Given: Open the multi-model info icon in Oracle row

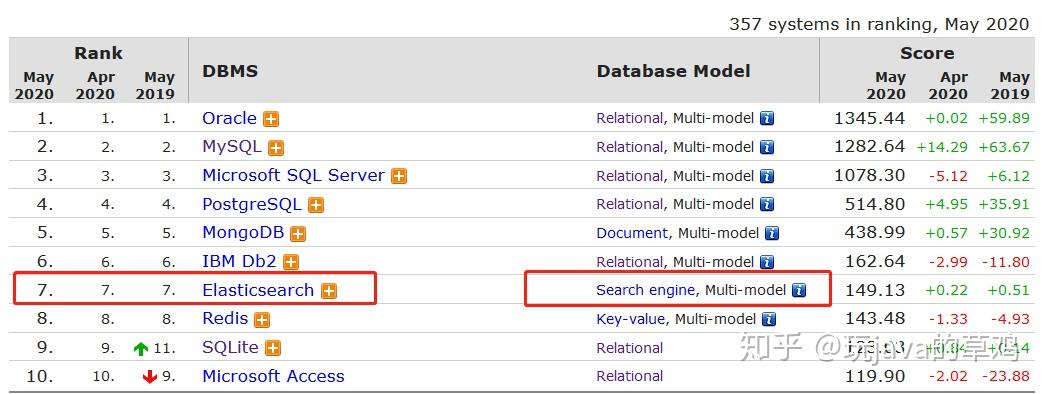Looking at the screenshot, I should click(x=767, y=119).
